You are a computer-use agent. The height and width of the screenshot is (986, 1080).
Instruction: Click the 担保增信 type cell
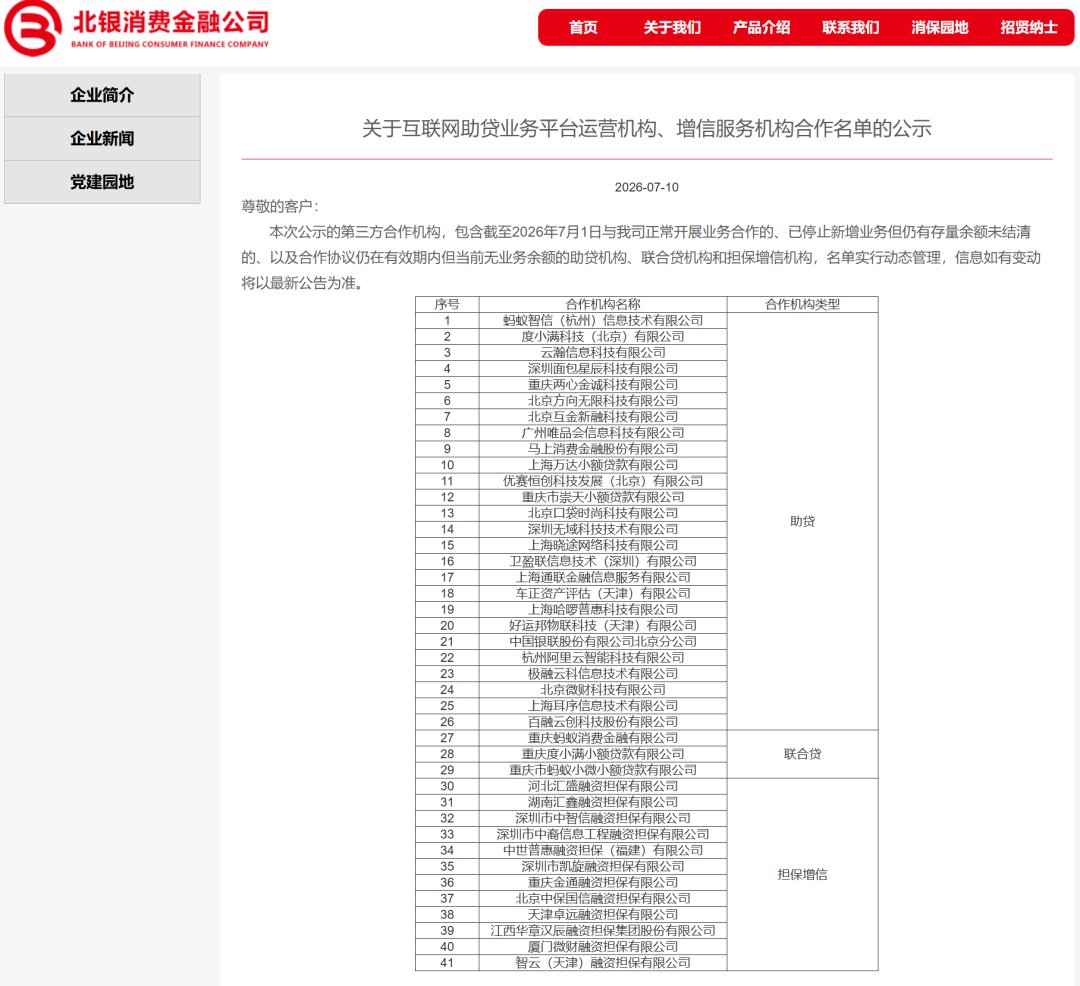[802, 874]
